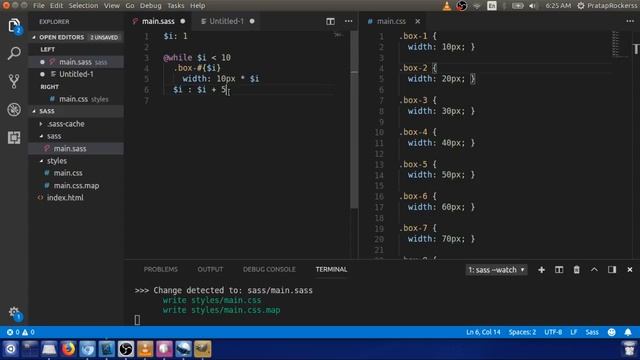Collapse the OPEN EDITORS section
The image size is (640, 360).
click(76, 37)
